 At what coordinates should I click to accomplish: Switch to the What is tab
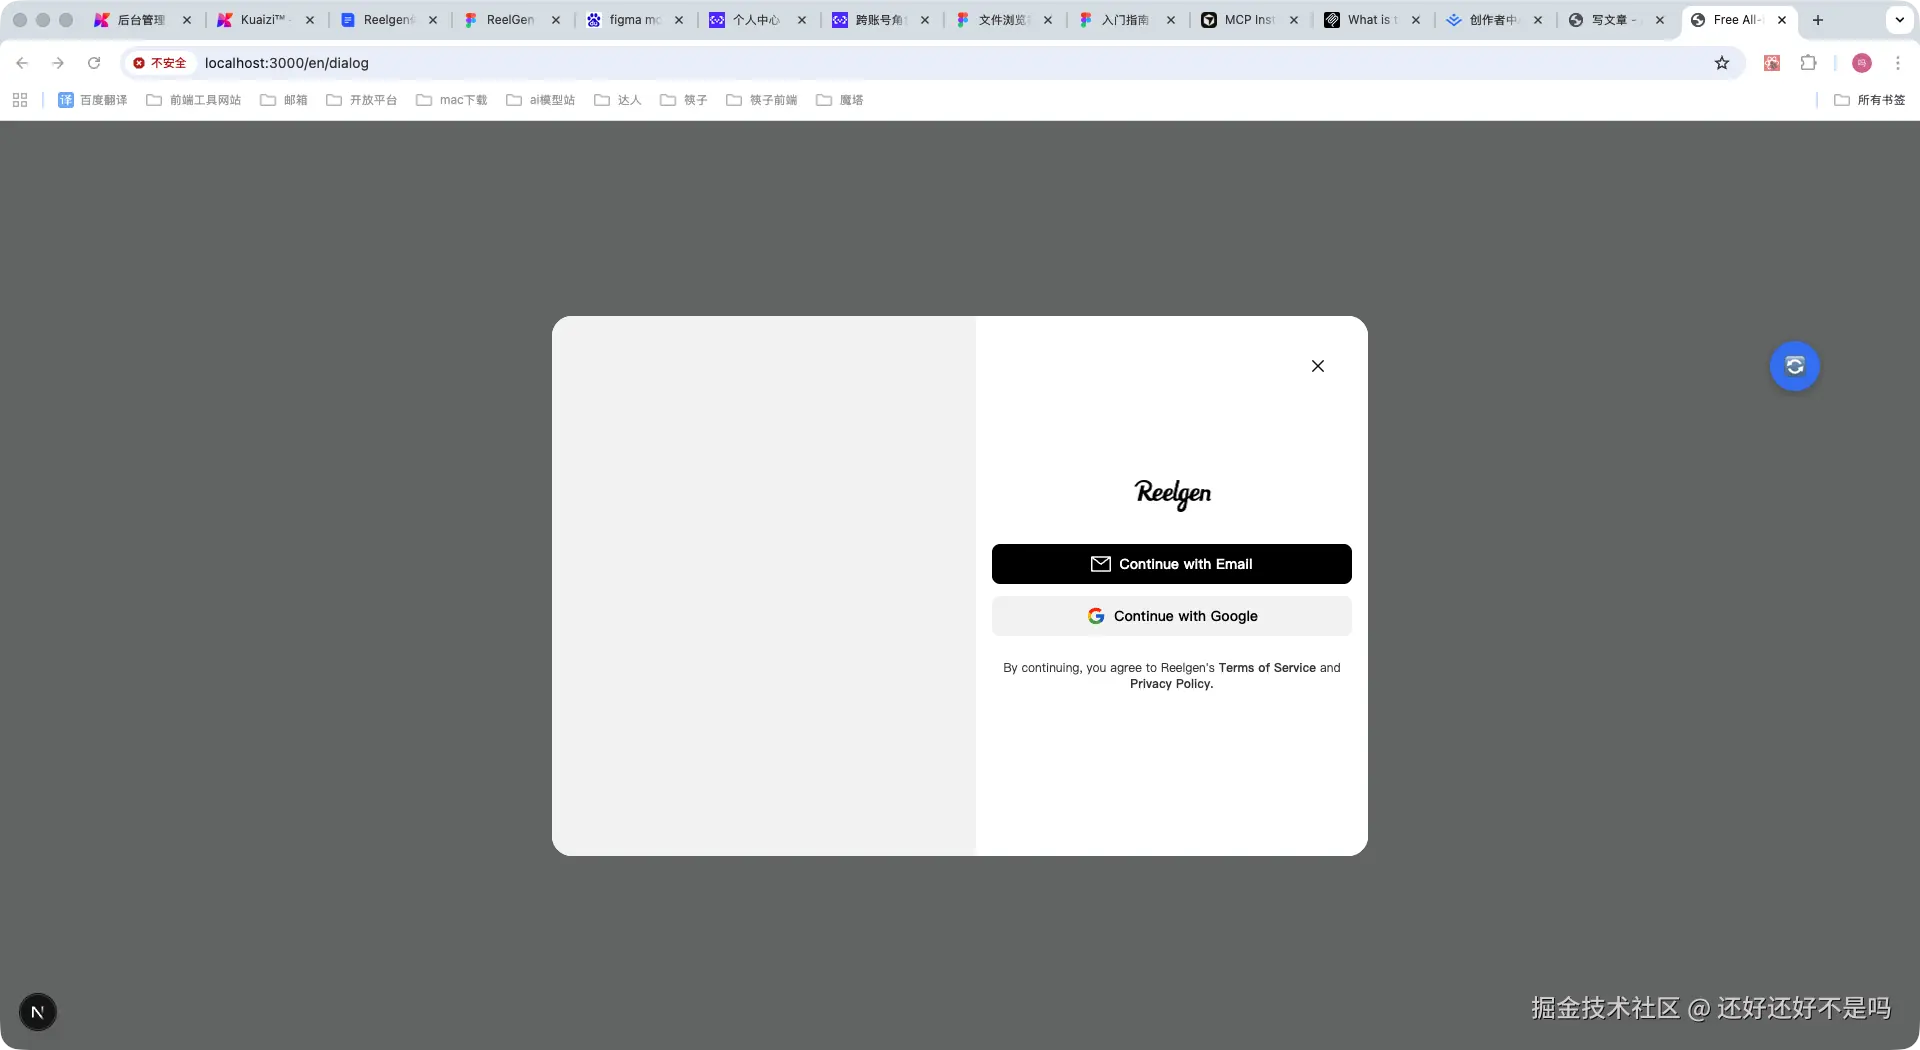coord(1371,20)
